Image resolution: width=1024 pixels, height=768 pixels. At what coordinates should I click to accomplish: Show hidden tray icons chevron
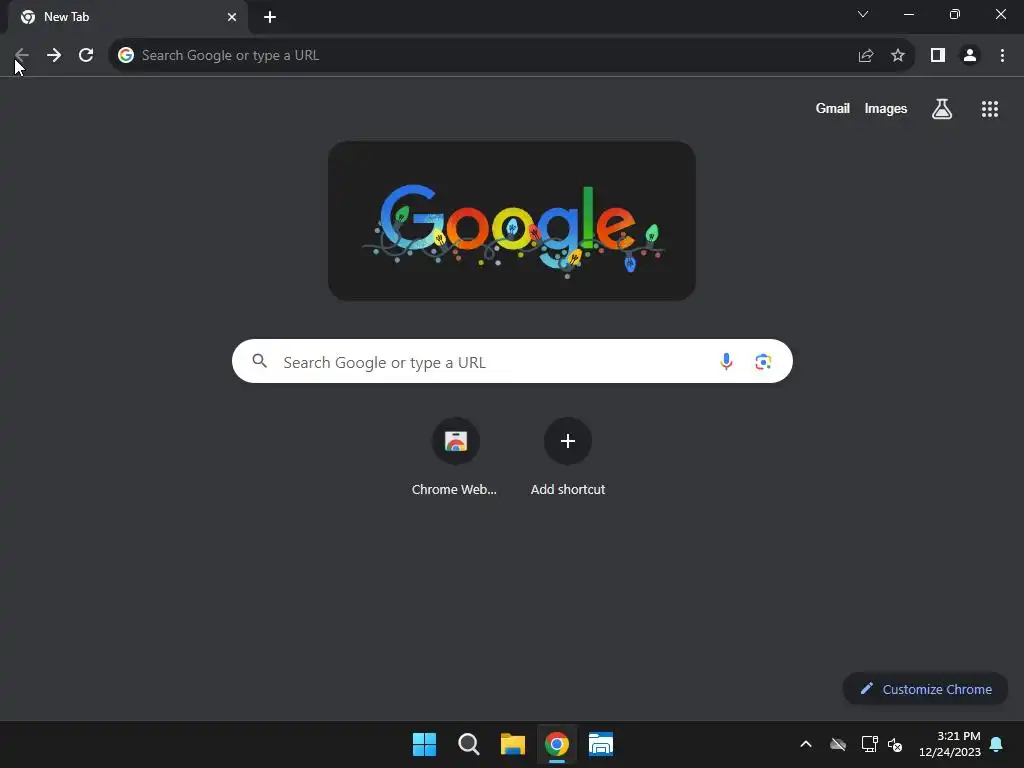(x=806, y=744)
